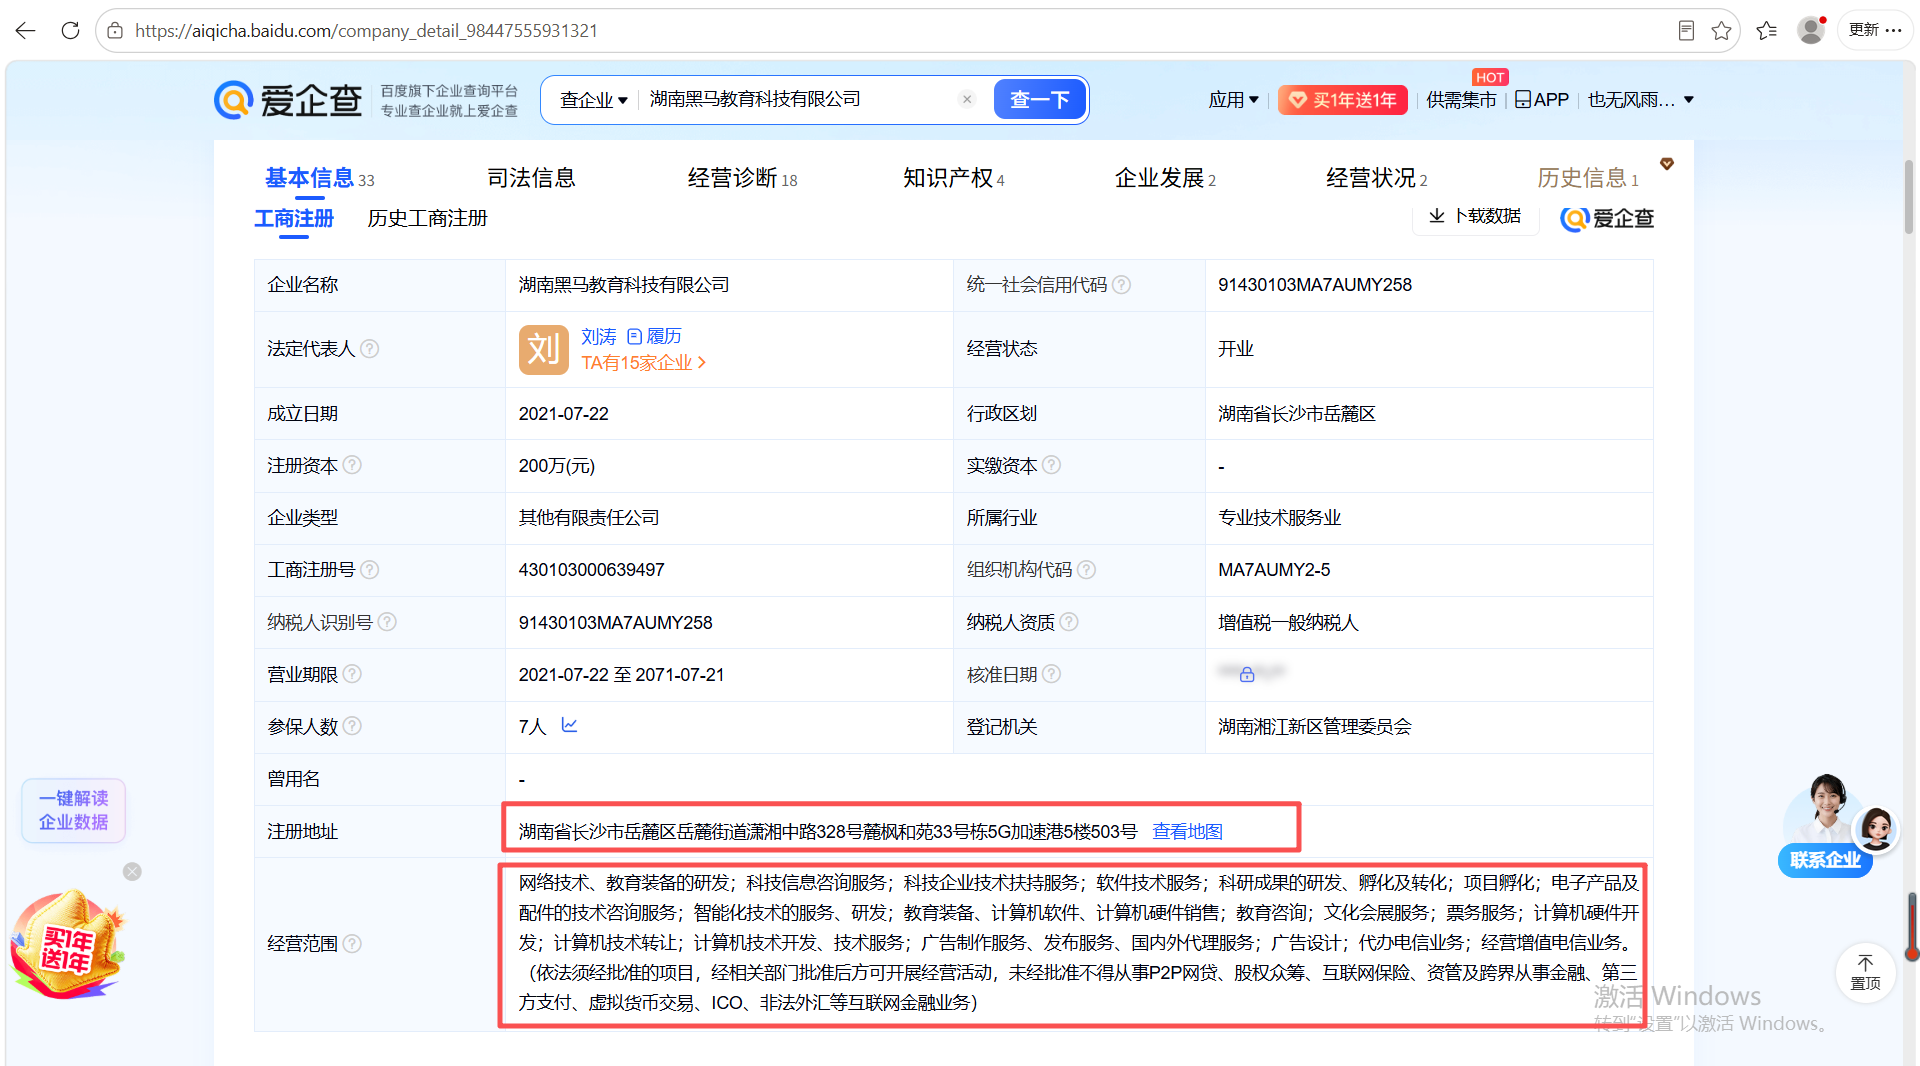1920x1066 pixels.
Task: Expand the 也无风雨 user account menu
Action: (x=1640, y=100)
